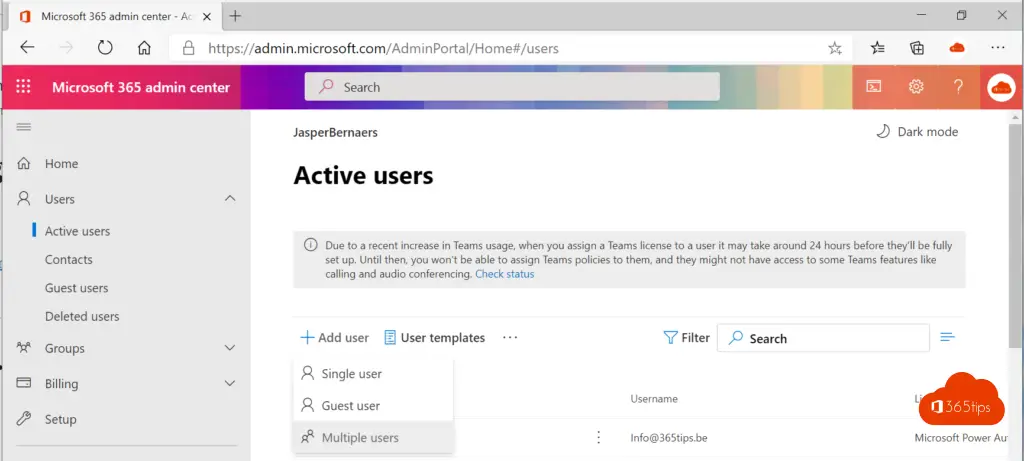Show more toolbar commands ellipsis
1024x461 pixels.
pyautogui.click(x=510, y=338)
